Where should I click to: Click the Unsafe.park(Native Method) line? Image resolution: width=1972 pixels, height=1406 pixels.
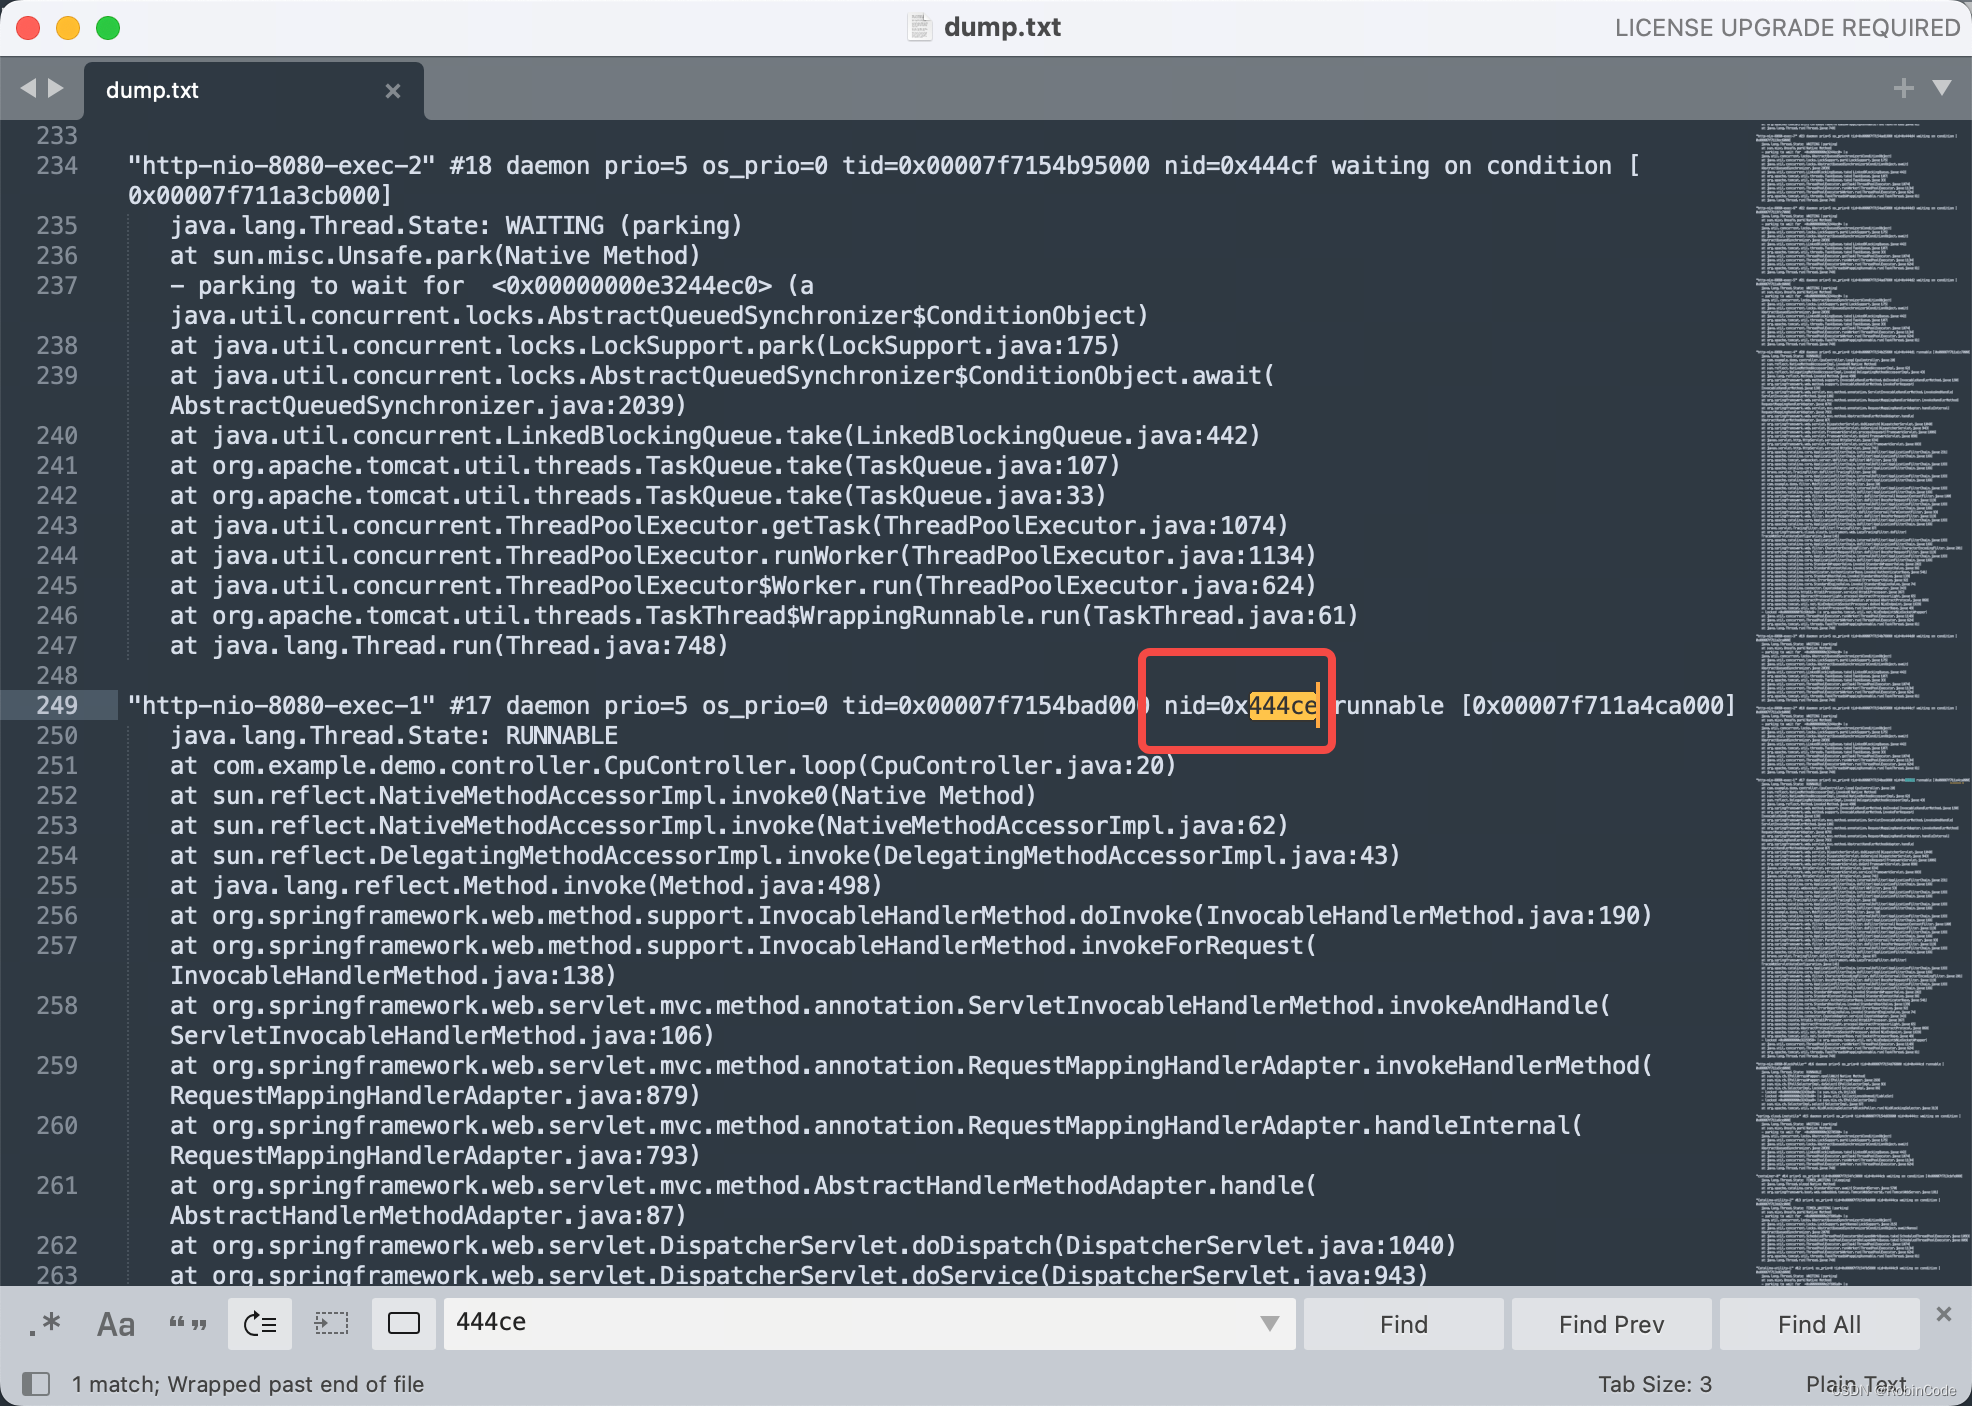[435, 255]
